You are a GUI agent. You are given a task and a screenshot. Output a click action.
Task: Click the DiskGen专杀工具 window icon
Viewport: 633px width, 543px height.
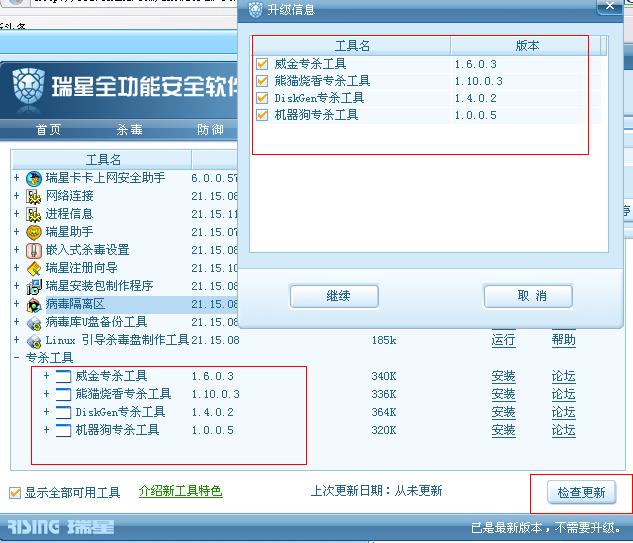tap(63, 412)
